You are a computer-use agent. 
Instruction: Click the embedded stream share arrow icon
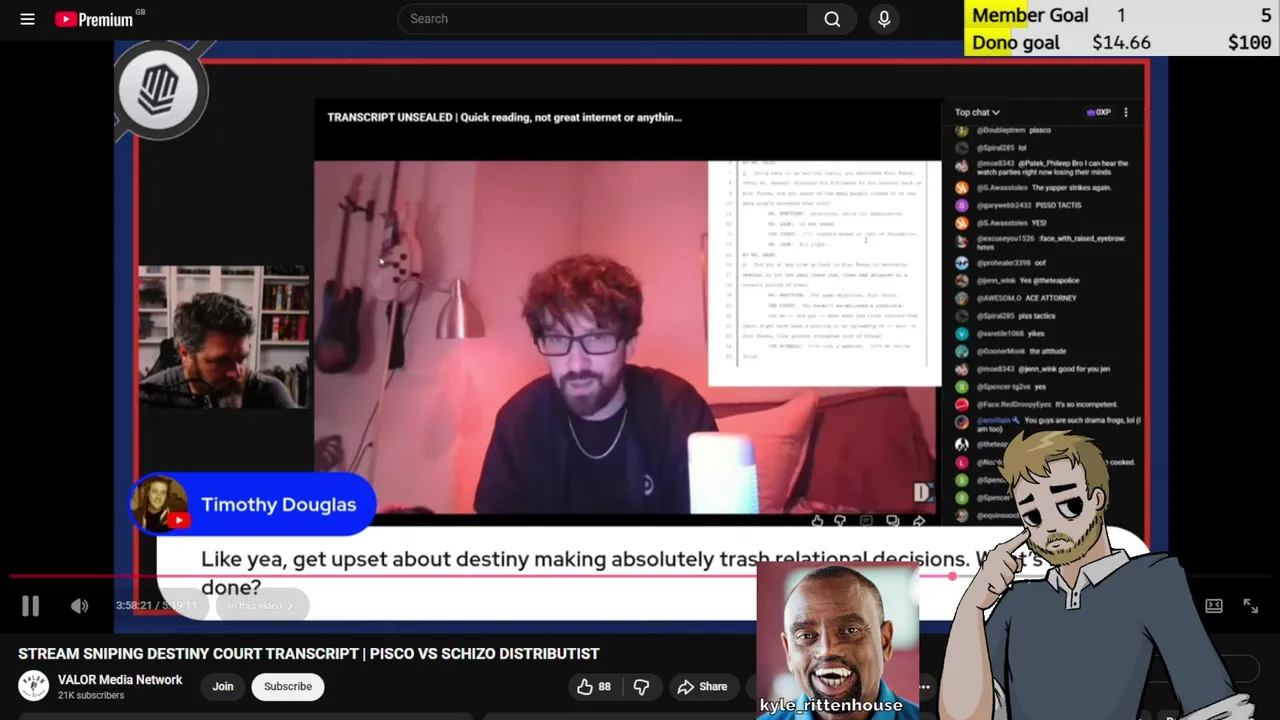[918, 520]
